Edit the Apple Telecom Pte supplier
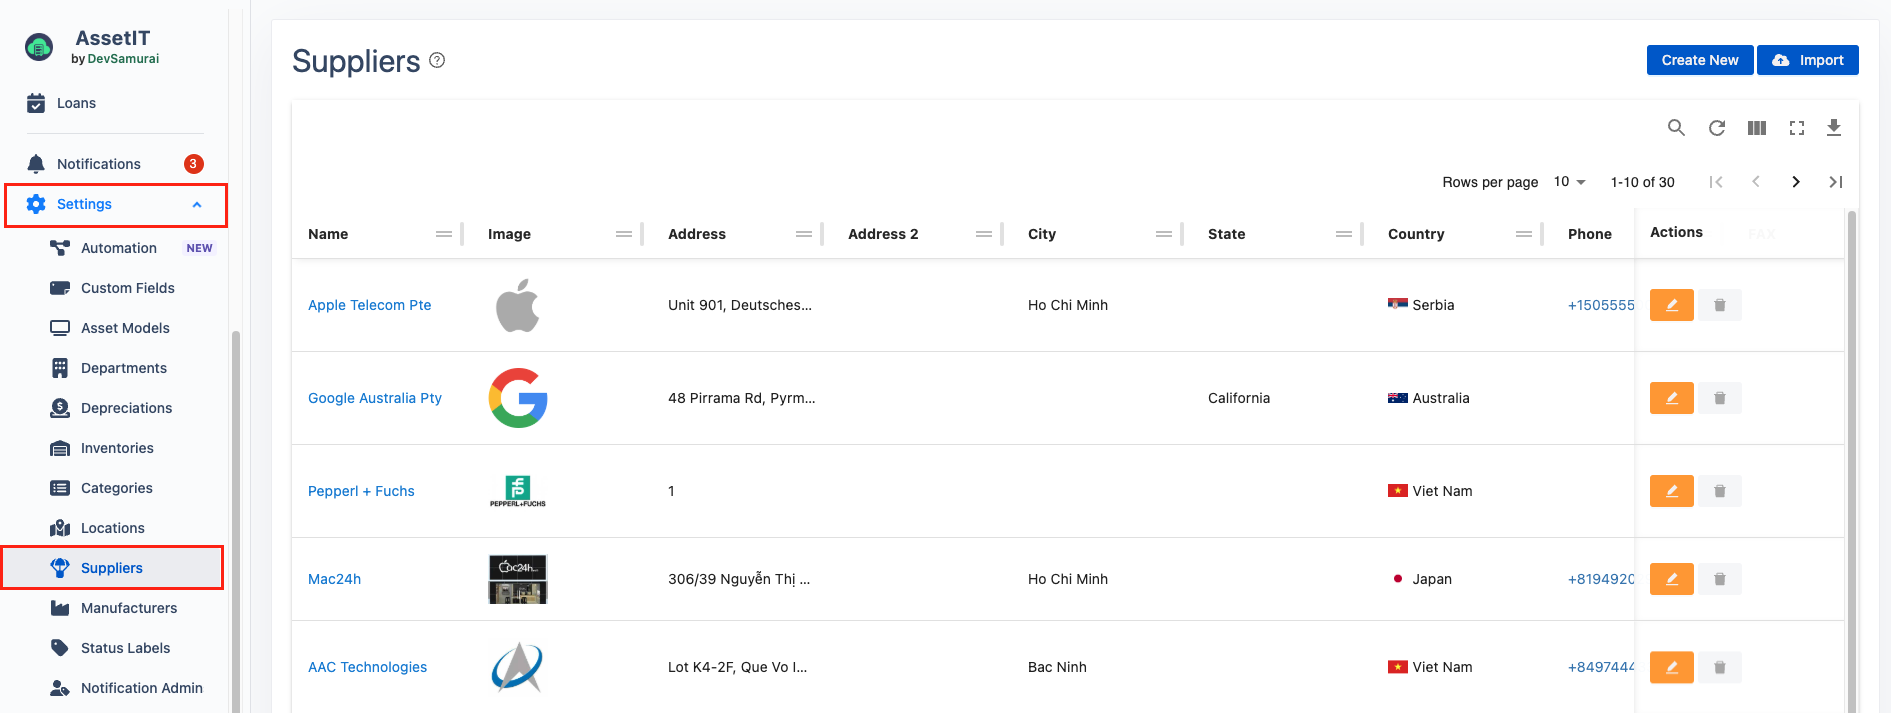 click(x=1671, y=305)
